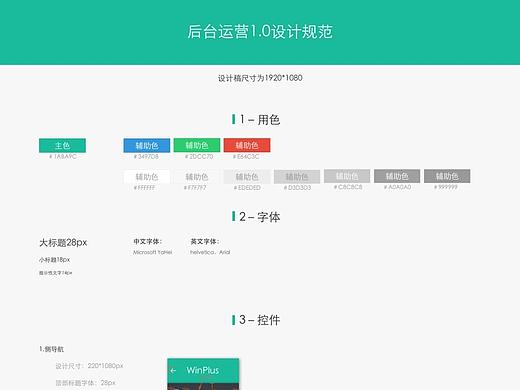Screen dimensions: 520x390
Task: Click the page title 后台运营1.0设计规范
Action: [x=260, y=32]
